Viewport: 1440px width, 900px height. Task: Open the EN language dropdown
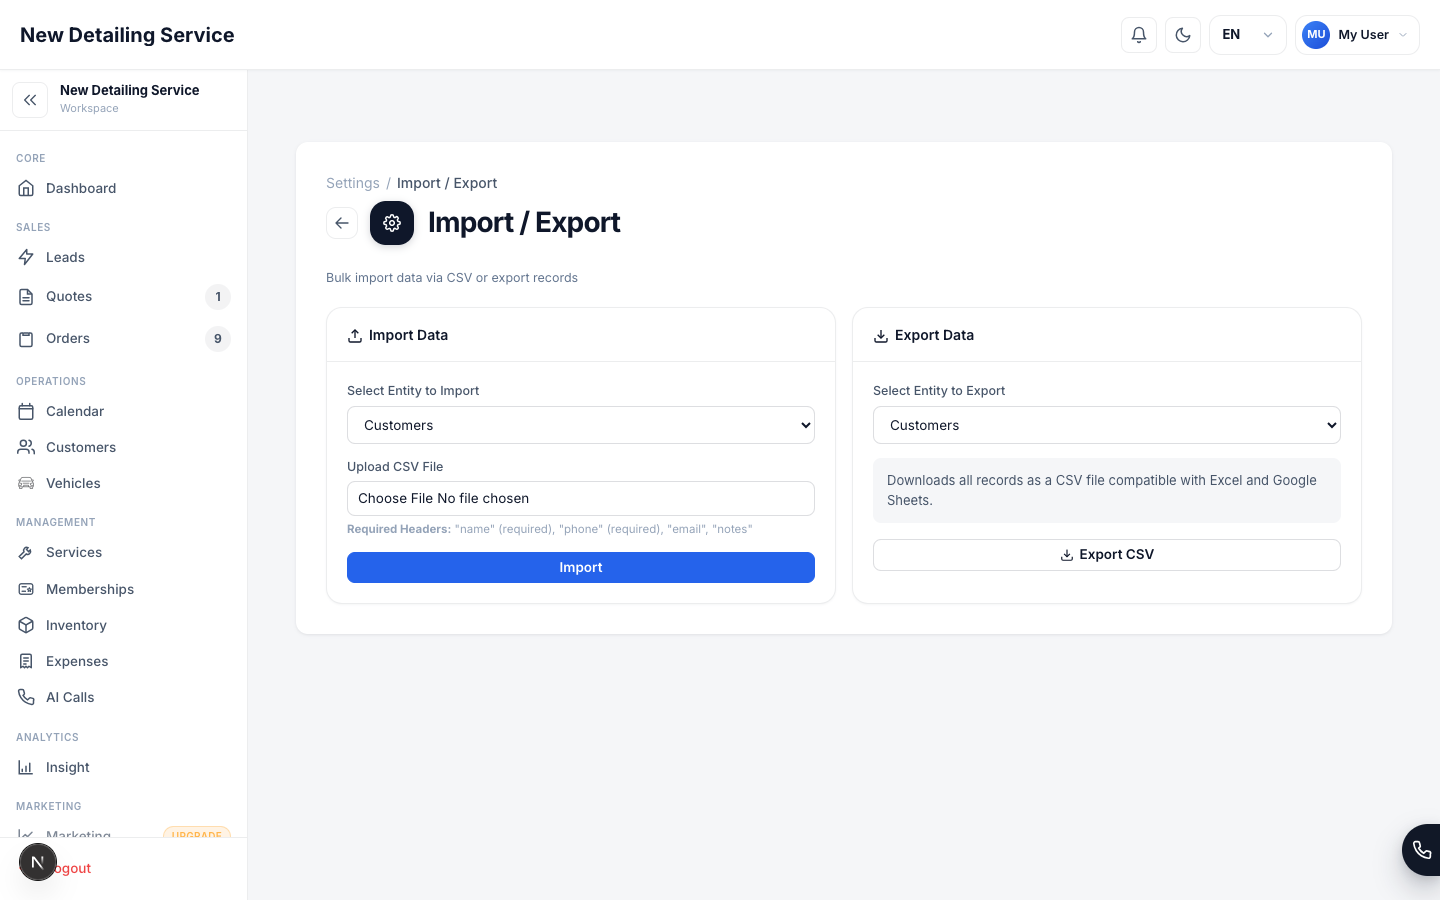1248,35
